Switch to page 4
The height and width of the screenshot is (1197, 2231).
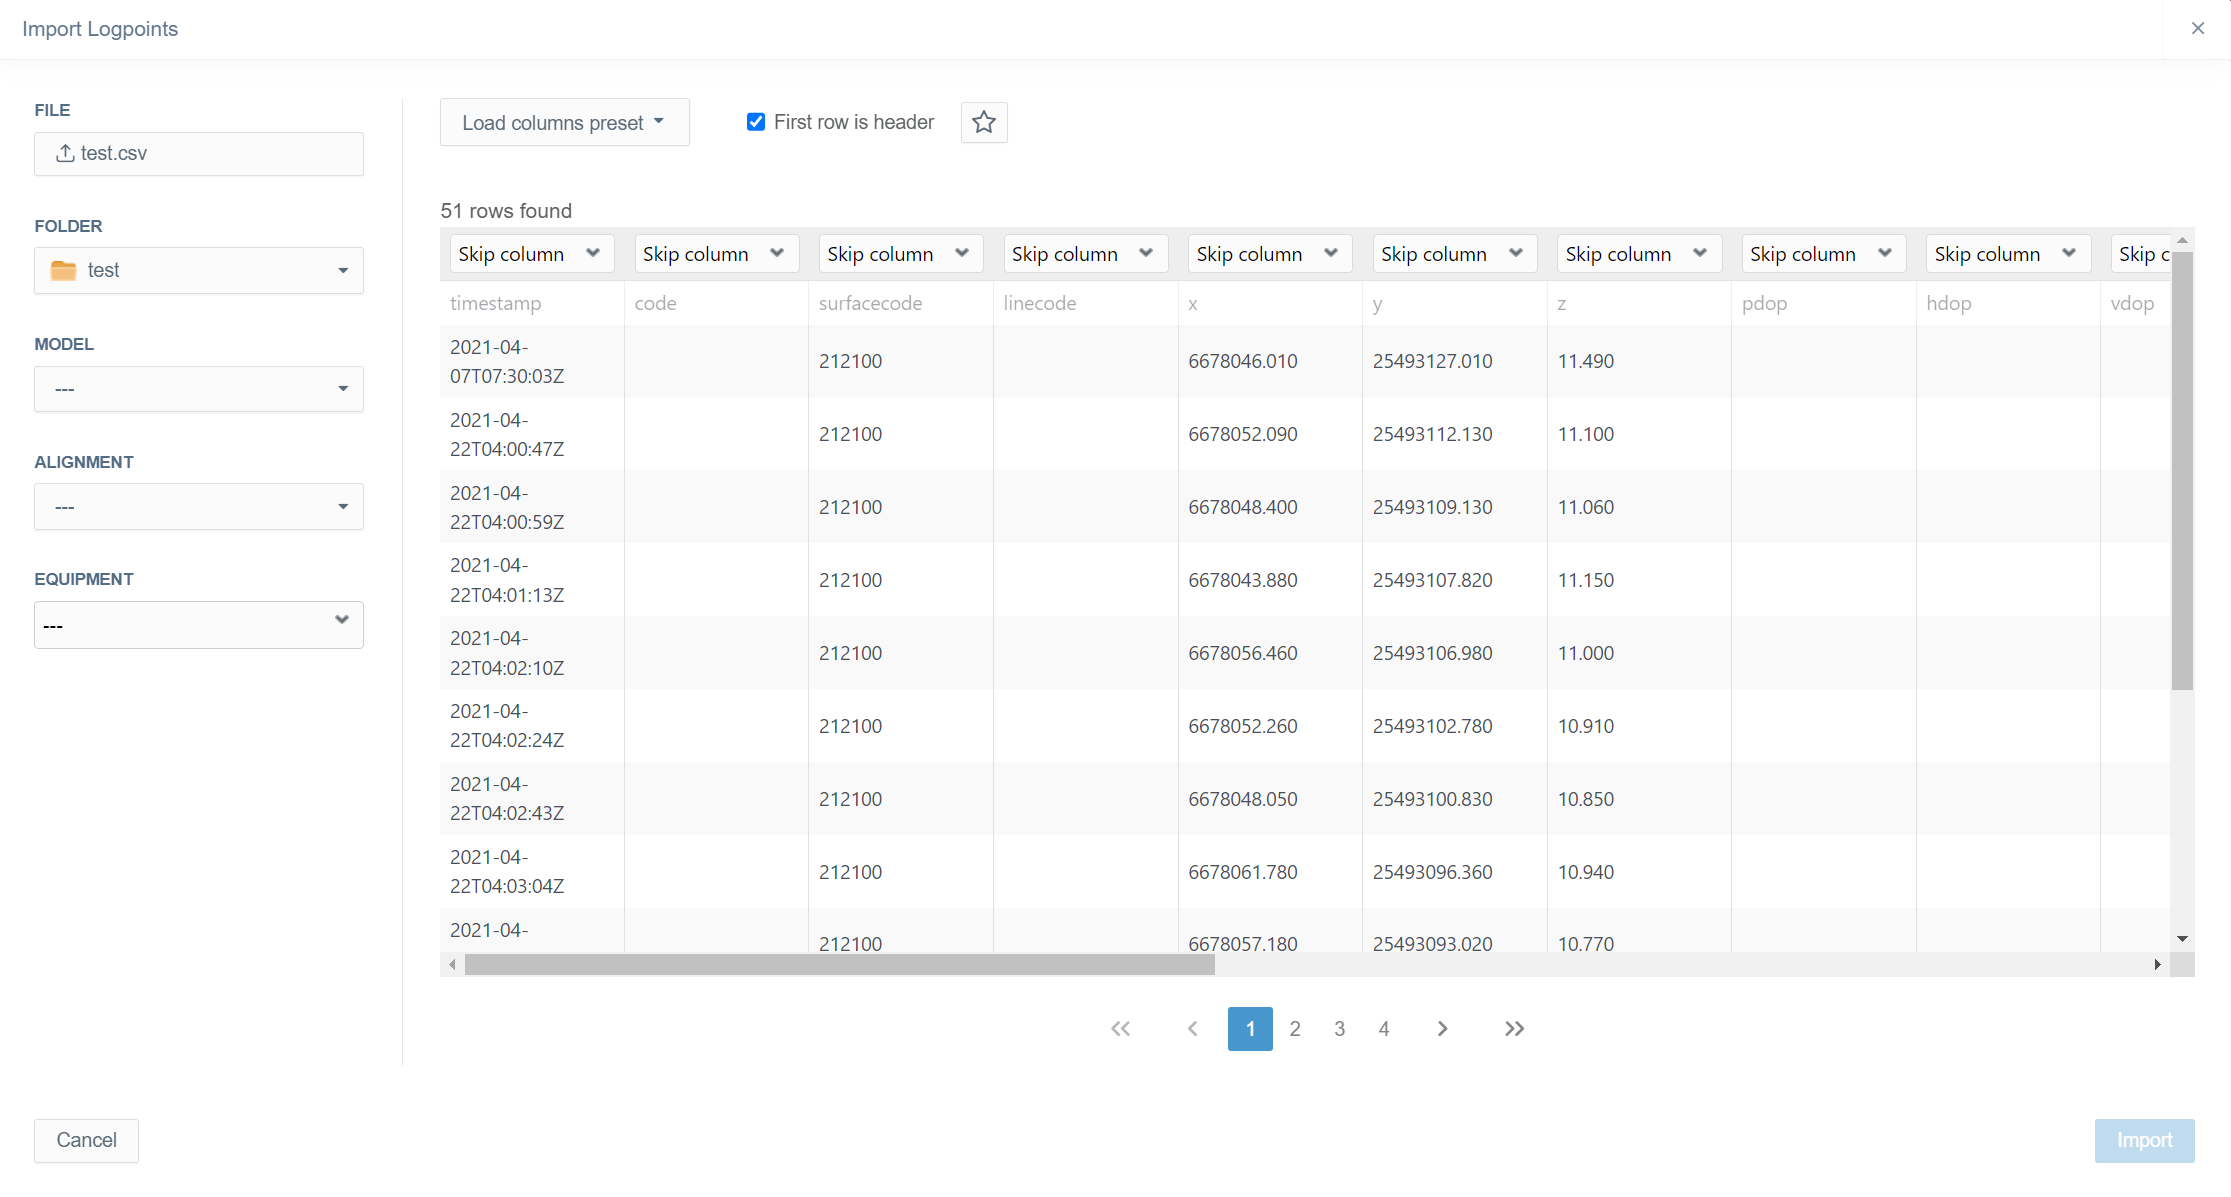[x=1383, y=1028]
